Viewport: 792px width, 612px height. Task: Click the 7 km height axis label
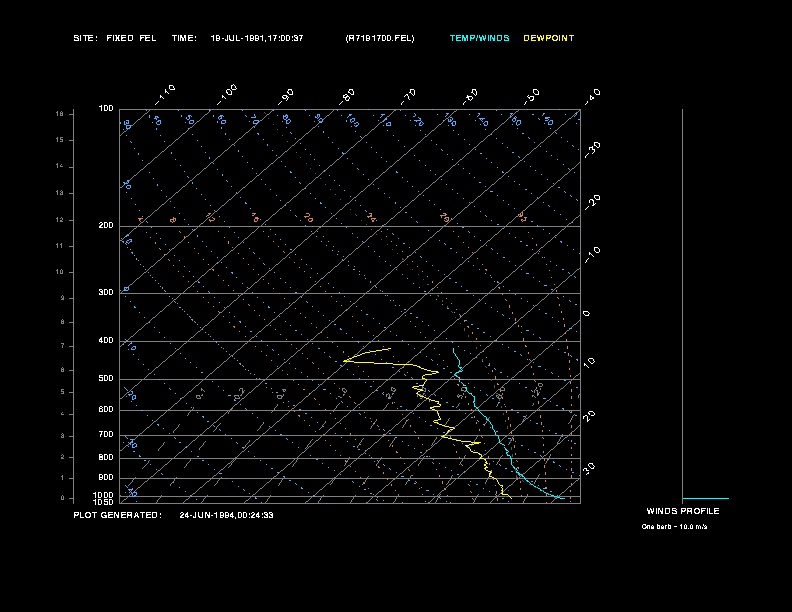click(63, 346)
